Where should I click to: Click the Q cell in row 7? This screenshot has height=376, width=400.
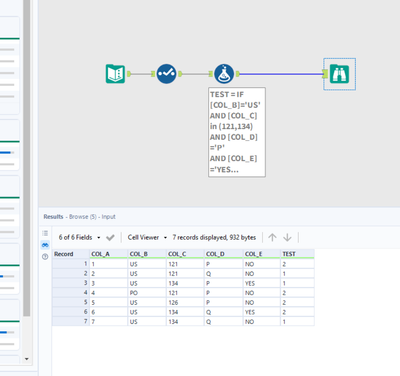click(224, 321)
